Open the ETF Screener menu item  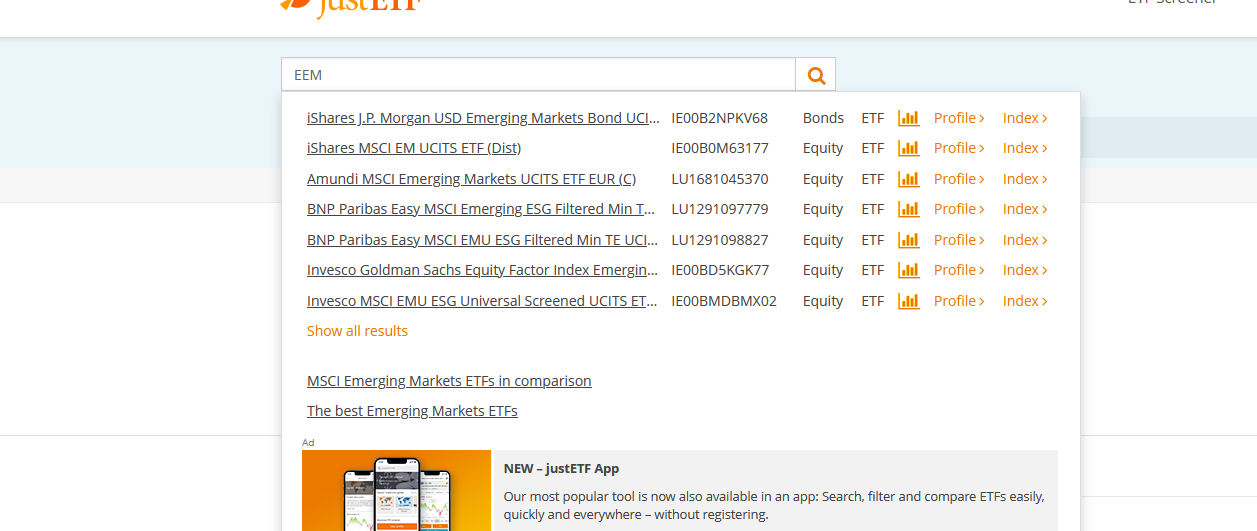click(x=1172, y=3)
